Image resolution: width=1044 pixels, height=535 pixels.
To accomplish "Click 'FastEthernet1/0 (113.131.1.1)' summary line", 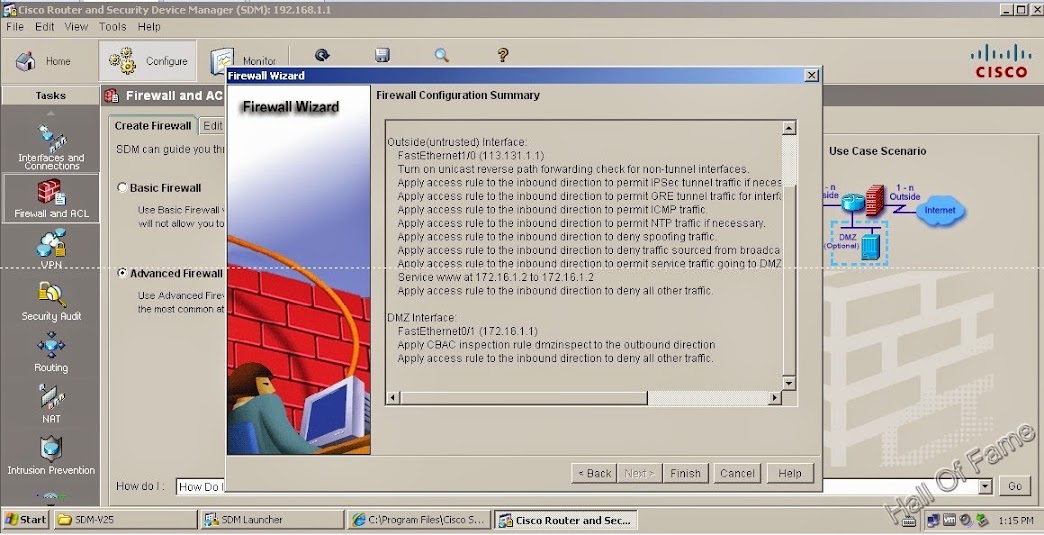I will pyautogui.click(x=471, y=156).
